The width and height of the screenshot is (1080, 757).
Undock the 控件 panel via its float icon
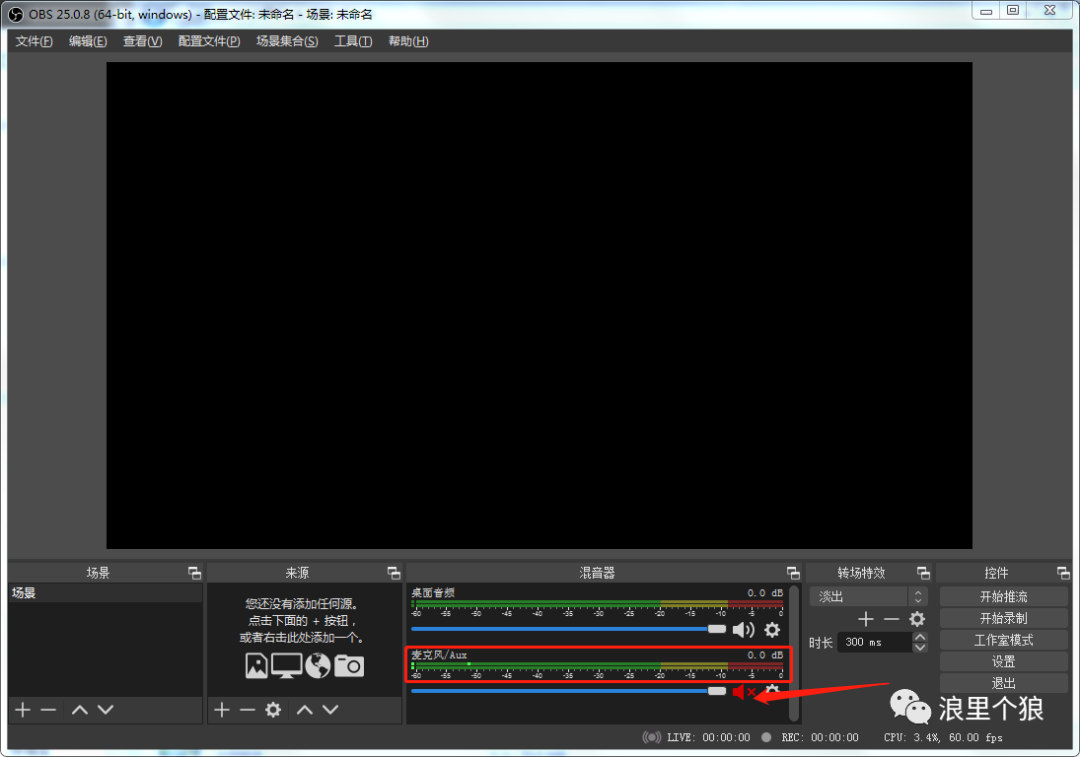point(1063,573)
